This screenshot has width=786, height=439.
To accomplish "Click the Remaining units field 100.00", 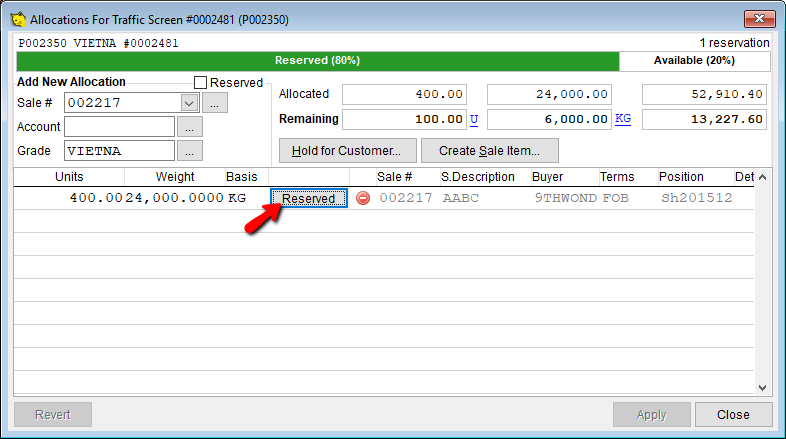I will [x=405, y=119].
